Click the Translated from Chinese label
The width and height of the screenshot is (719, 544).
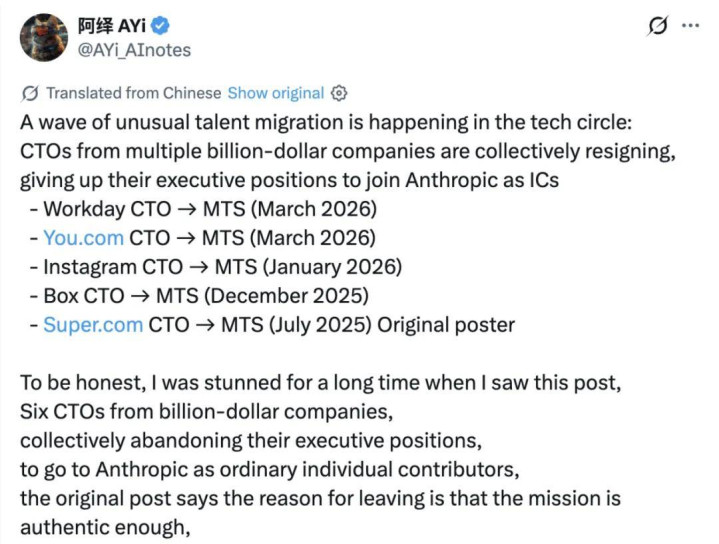pos(134,93)
